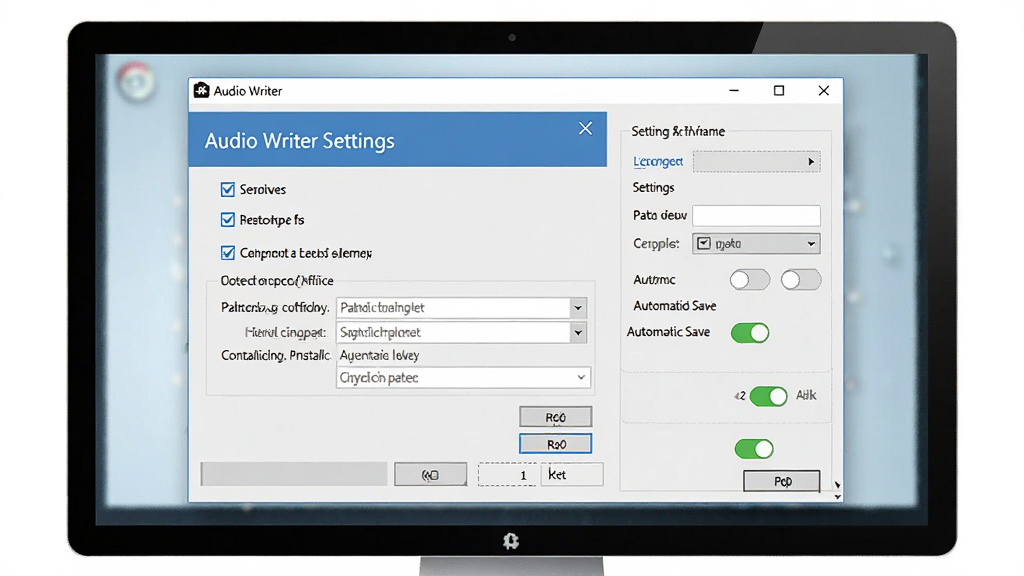Toggle the third checkbox below Restohpe fs
The image size is (1024, 576).
point(227,253)
